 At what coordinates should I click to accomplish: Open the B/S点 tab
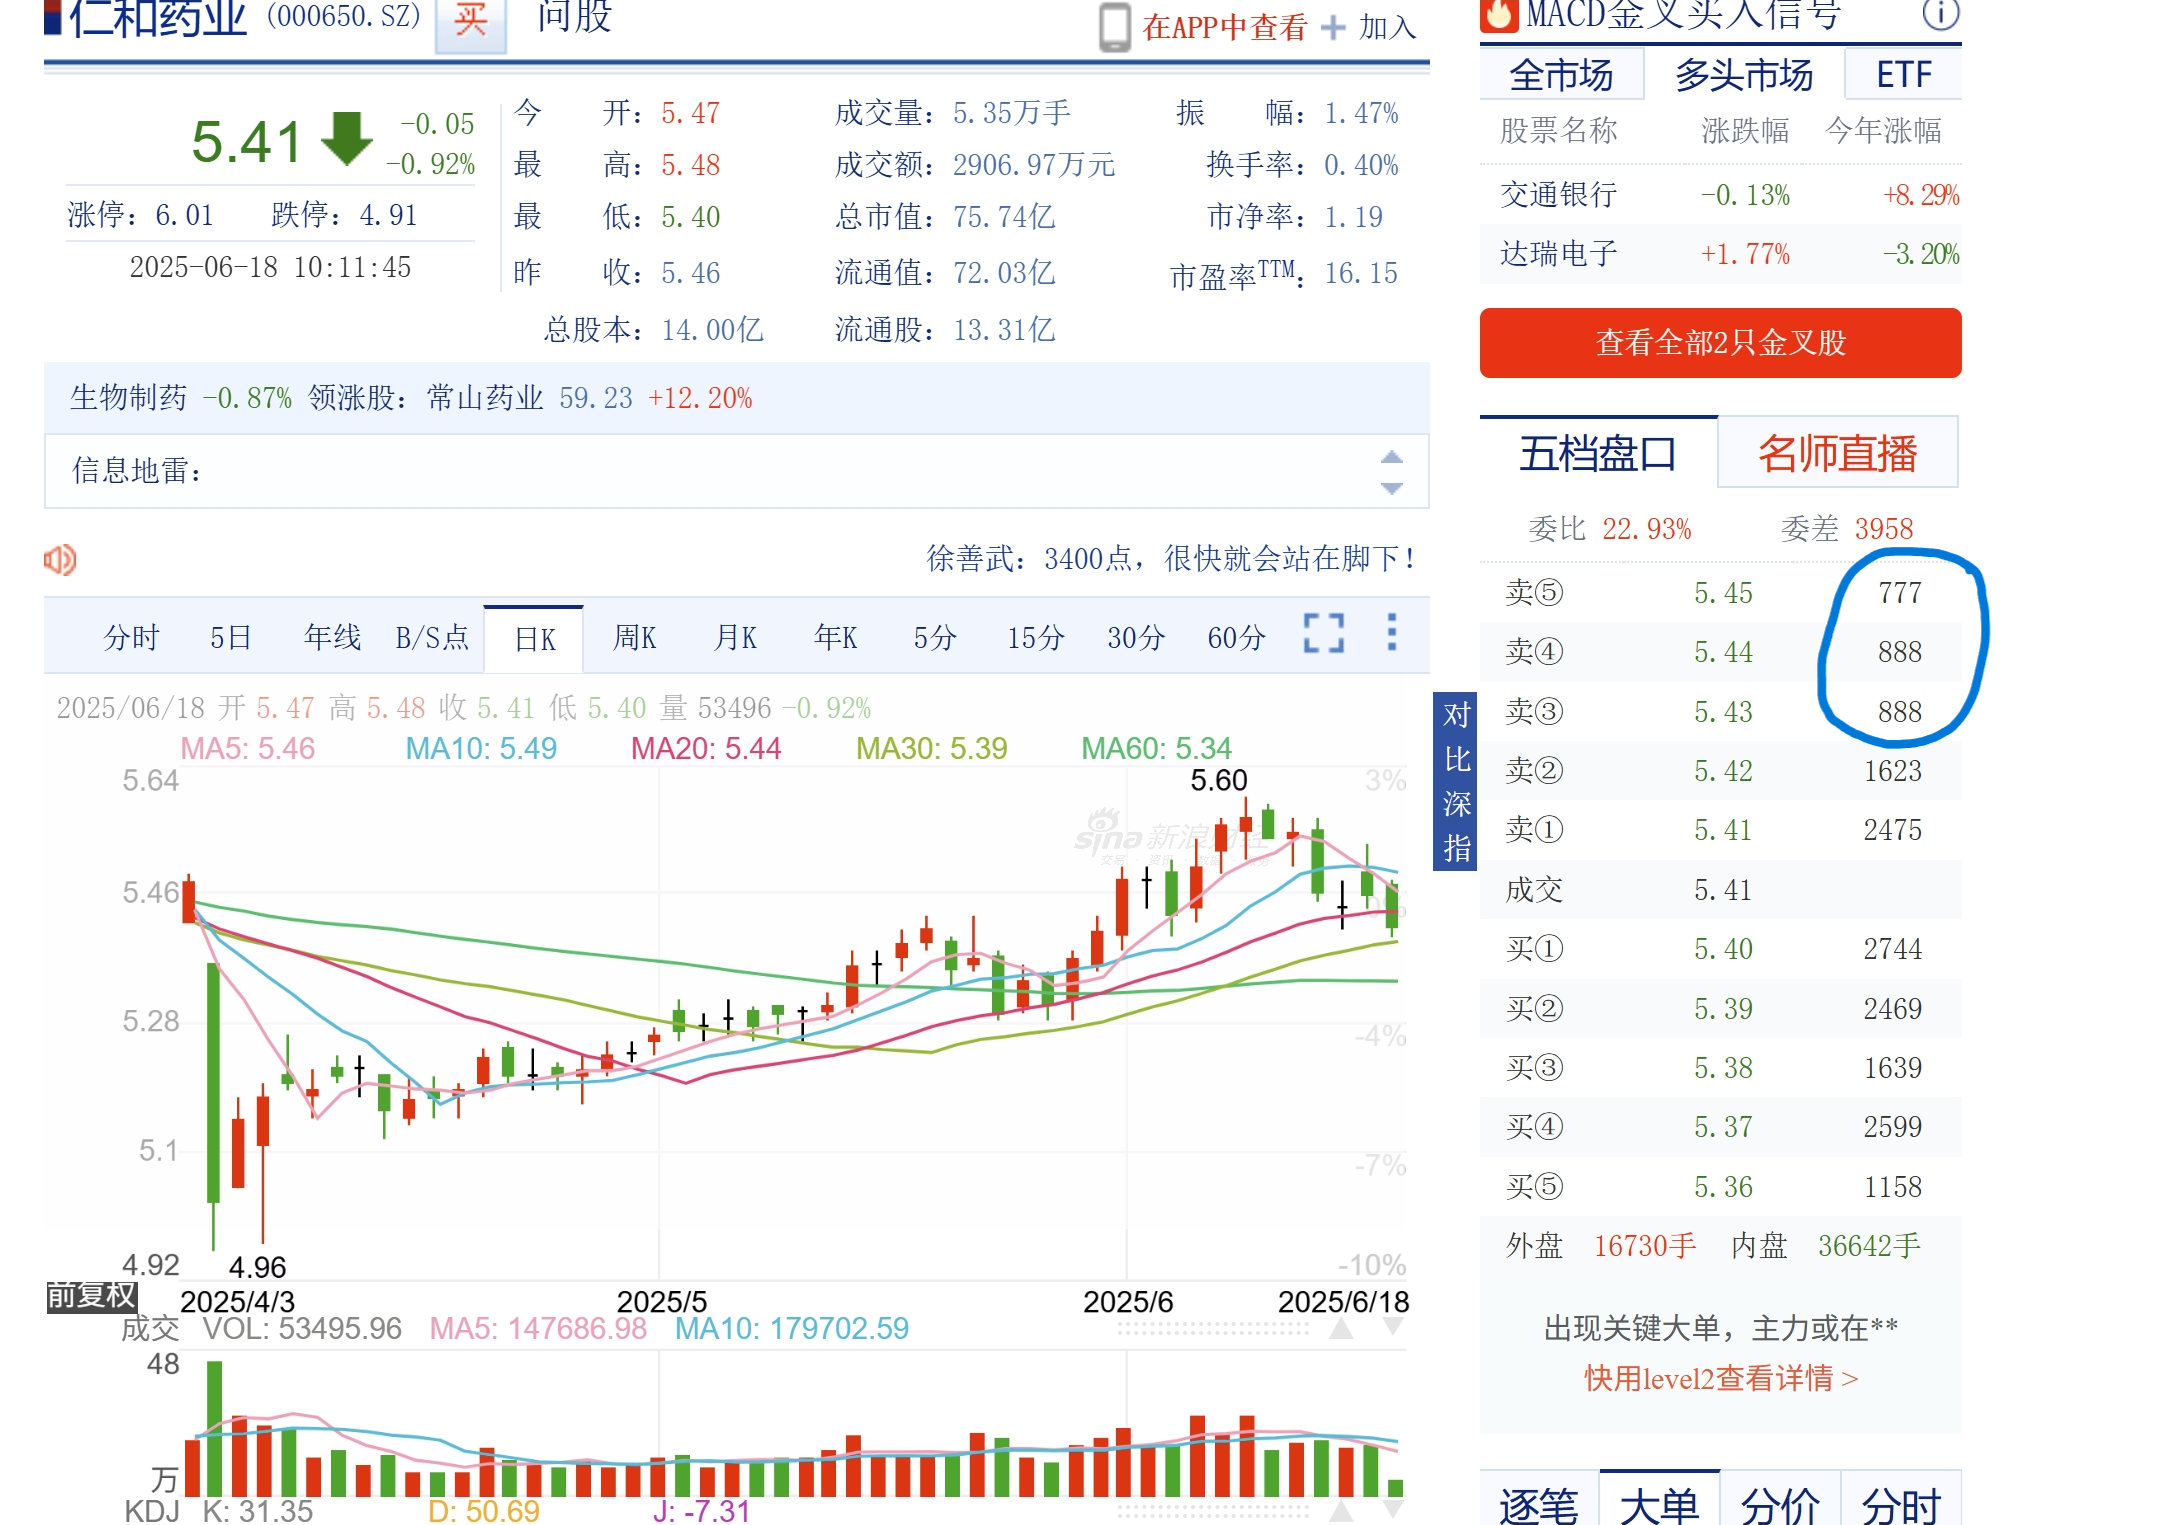[x=432, y=637]
